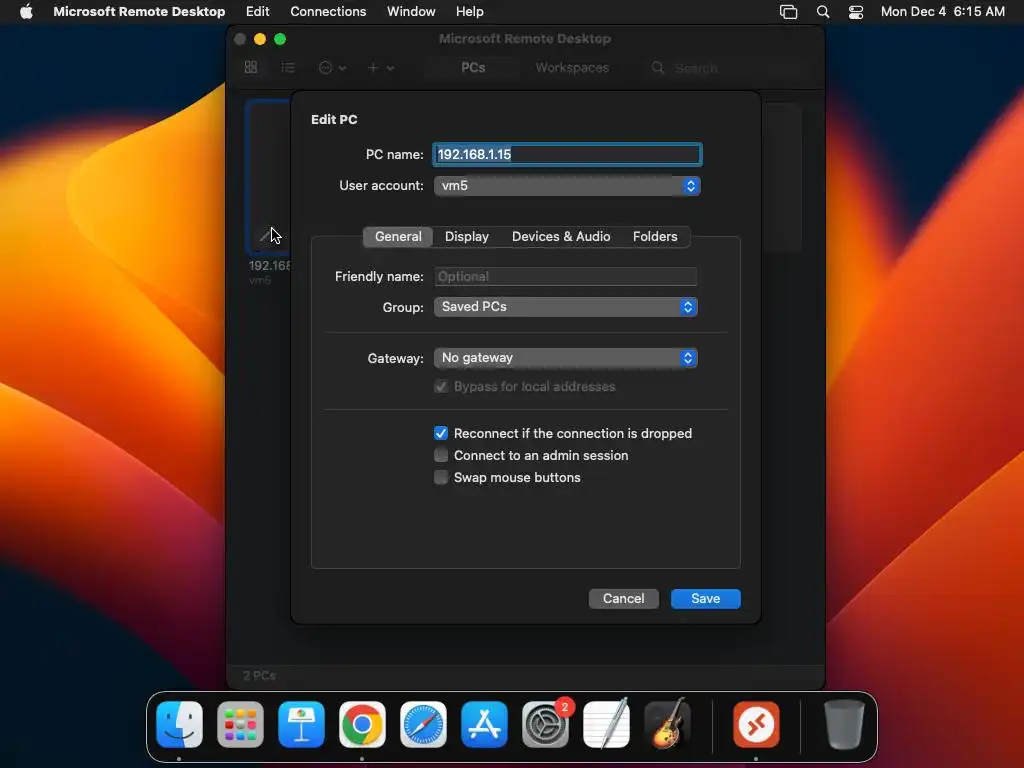Open Microsoft Remote Desktop app menu
The image size is (1024, 768).
(139, 11)
